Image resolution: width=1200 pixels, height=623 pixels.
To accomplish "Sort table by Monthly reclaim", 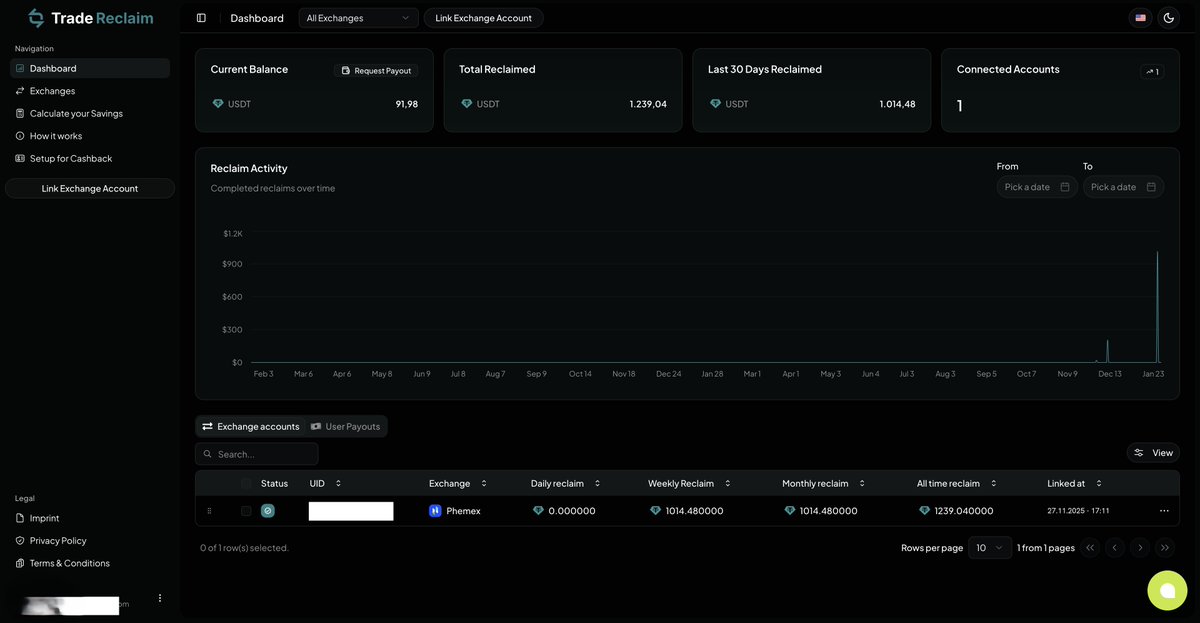I will tap(824, 483).
